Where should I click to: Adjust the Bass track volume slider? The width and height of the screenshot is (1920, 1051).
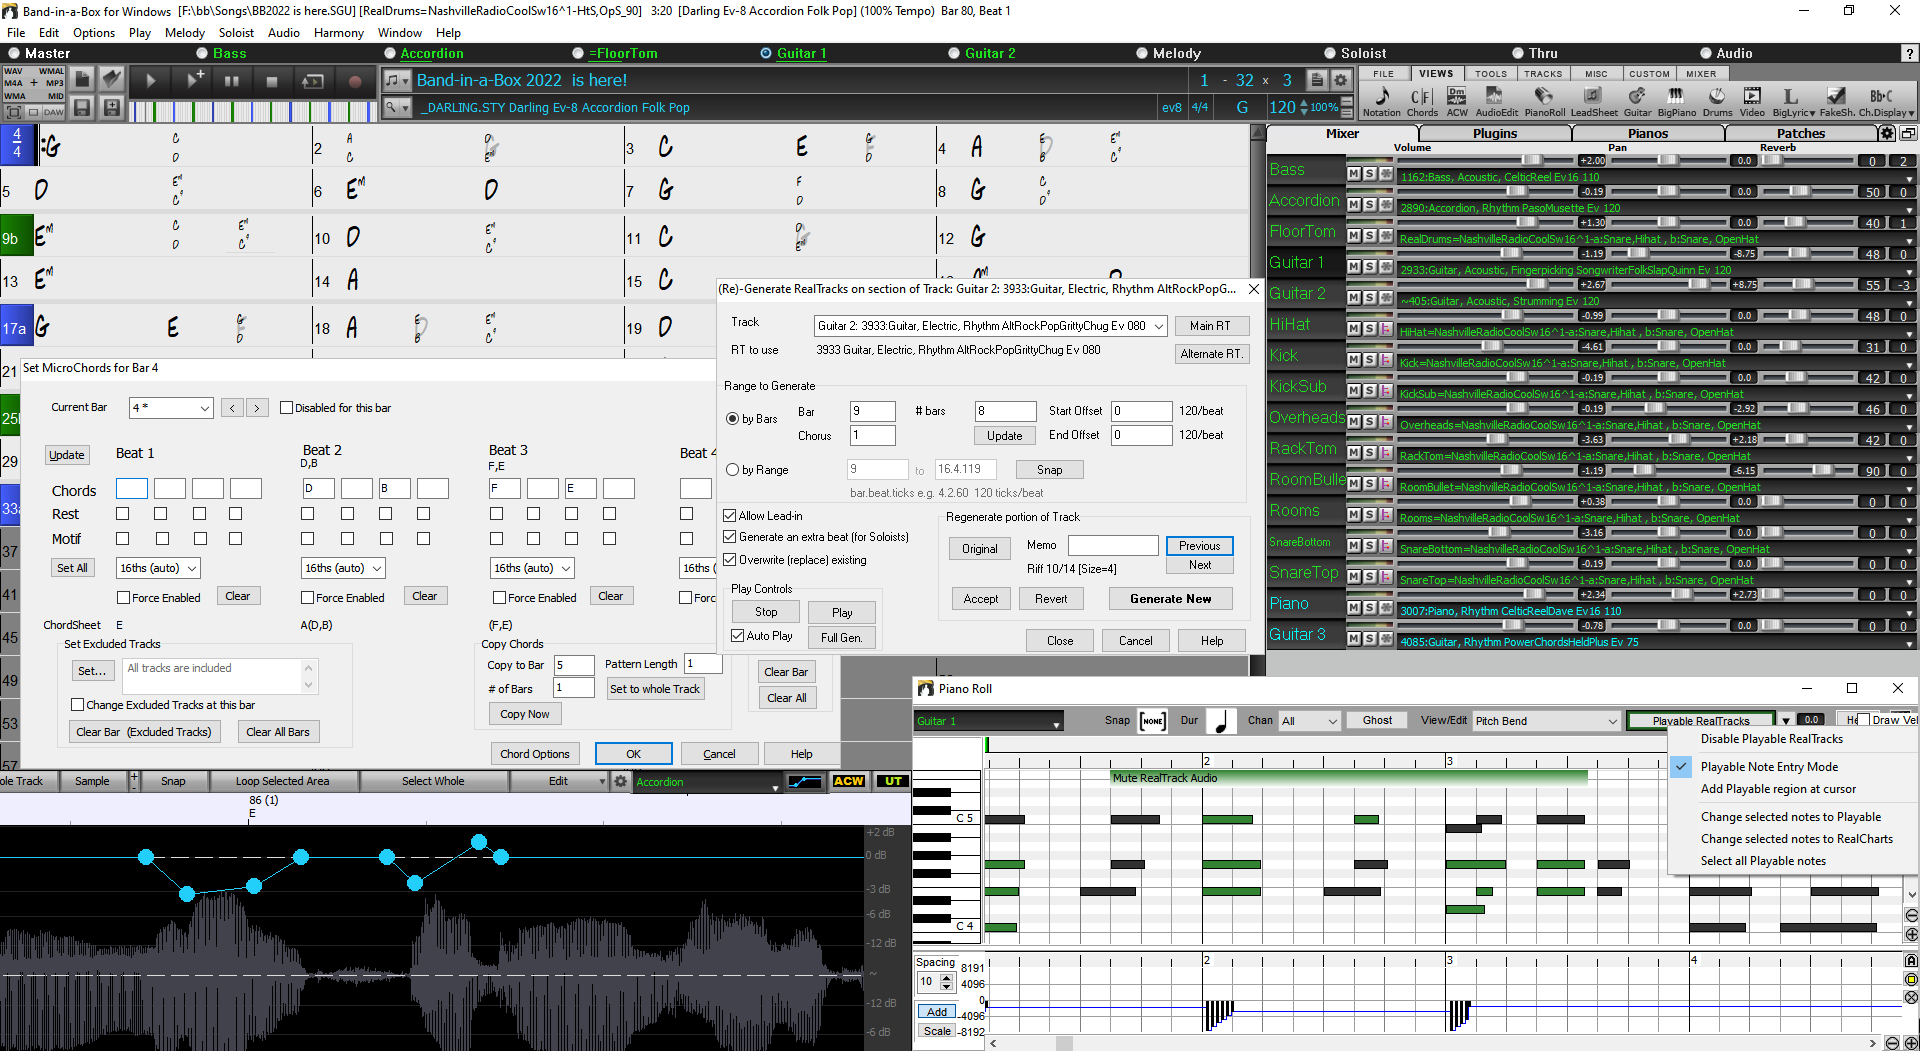1532,160
